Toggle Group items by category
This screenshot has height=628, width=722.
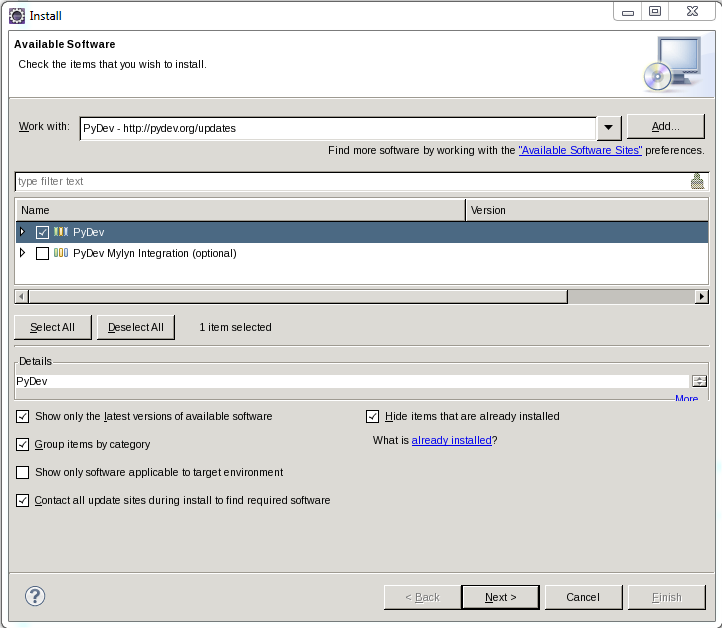tap(23, 444)
